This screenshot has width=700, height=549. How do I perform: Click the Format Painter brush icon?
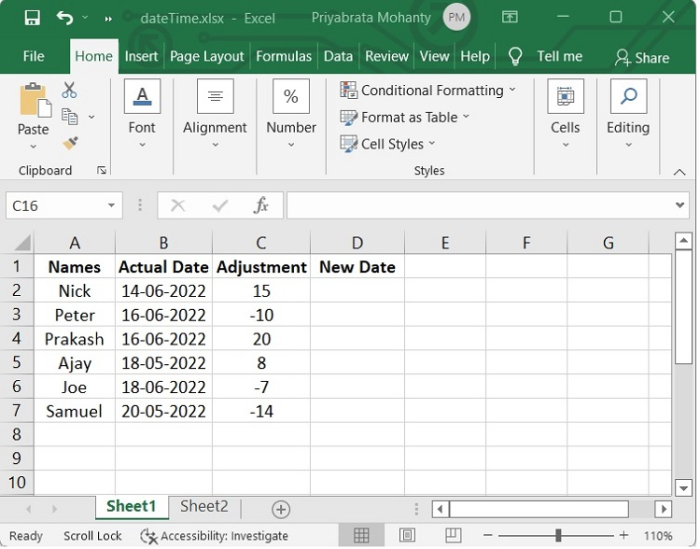(69, 144)
